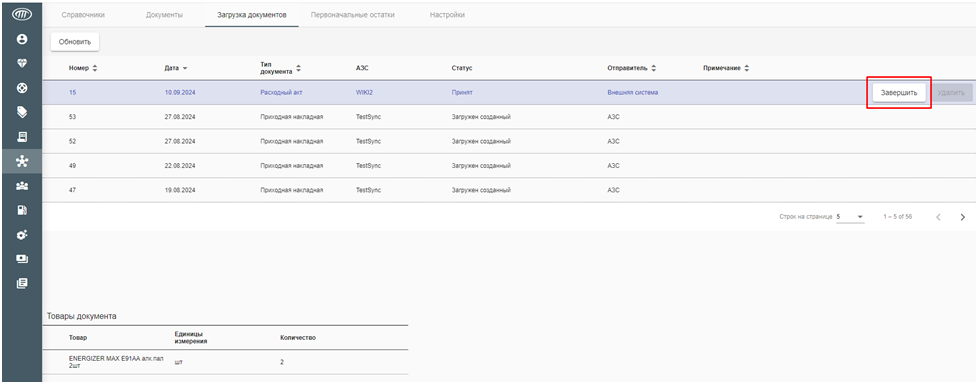Select the highlighted hub network sidebar icon
Image resolution: width=978 pixels, height=384 pixels.
(x=22, y=161)
